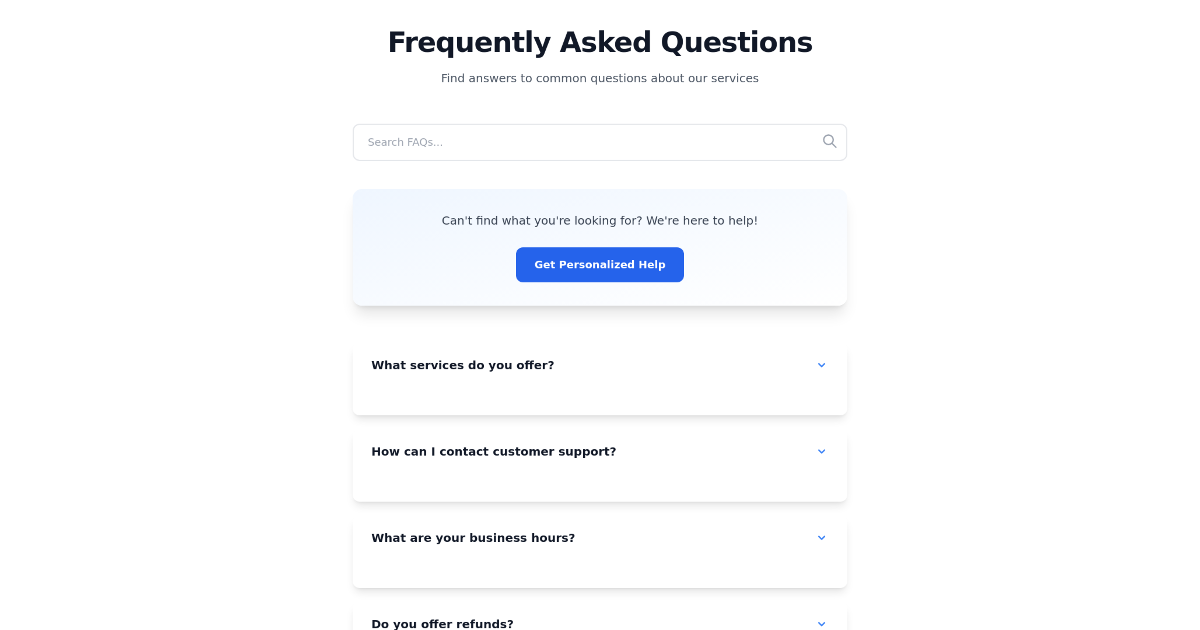Expand the customer support FAQ chevron
Viewport: 1200px width, 630px height.
click(x=821, y=451)
